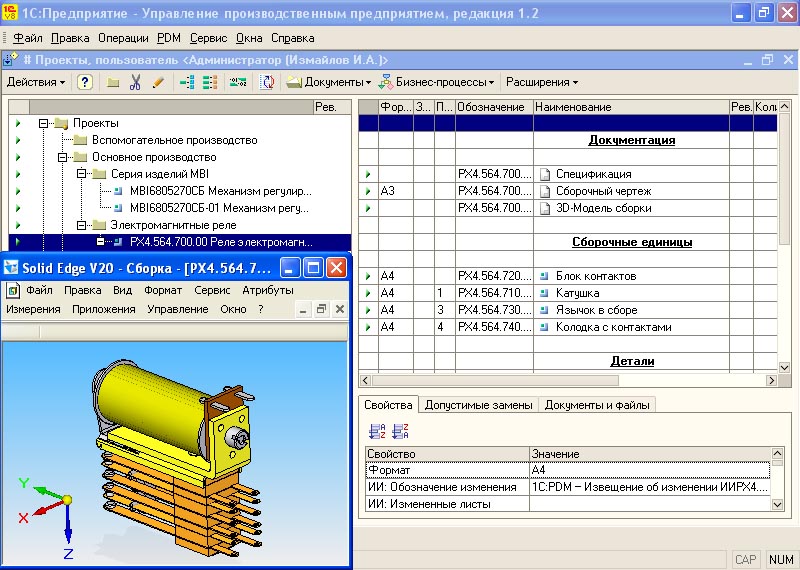This screenshot has width=800, height=570.
Task: Click the new folder toolbar icon
Action: coord(113,82)
